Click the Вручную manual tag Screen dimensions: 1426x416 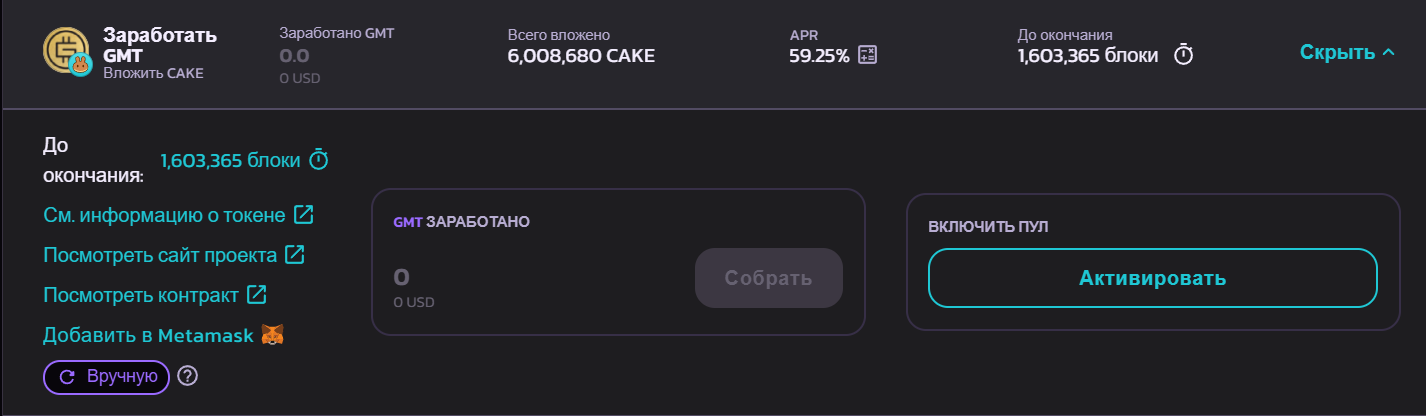(106, 377)
